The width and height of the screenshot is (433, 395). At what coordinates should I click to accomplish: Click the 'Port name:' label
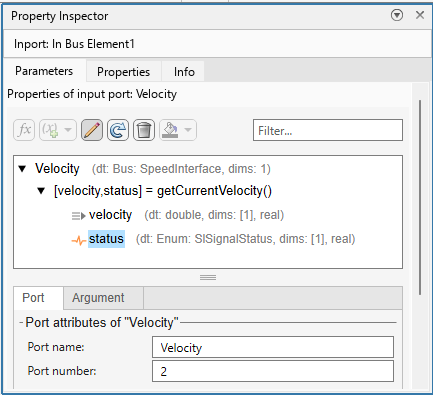point(56,347)
